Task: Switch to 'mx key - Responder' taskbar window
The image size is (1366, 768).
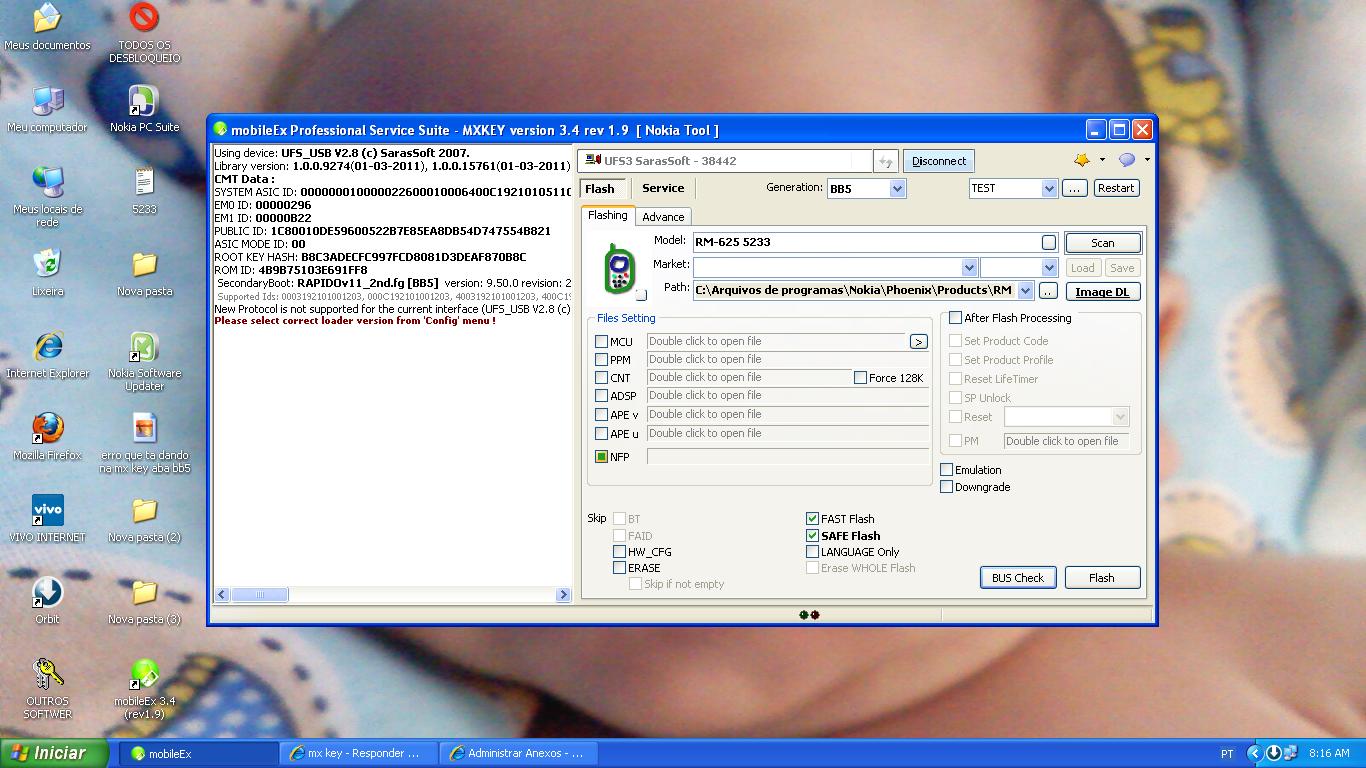Action: (x=359, y=754)
